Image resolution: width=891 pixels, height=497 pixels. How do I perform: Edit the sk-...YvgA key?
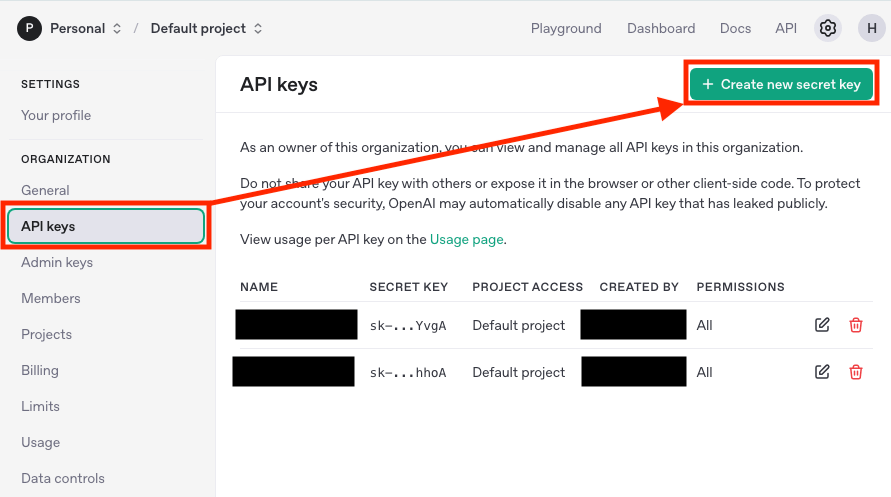point(822,325)
